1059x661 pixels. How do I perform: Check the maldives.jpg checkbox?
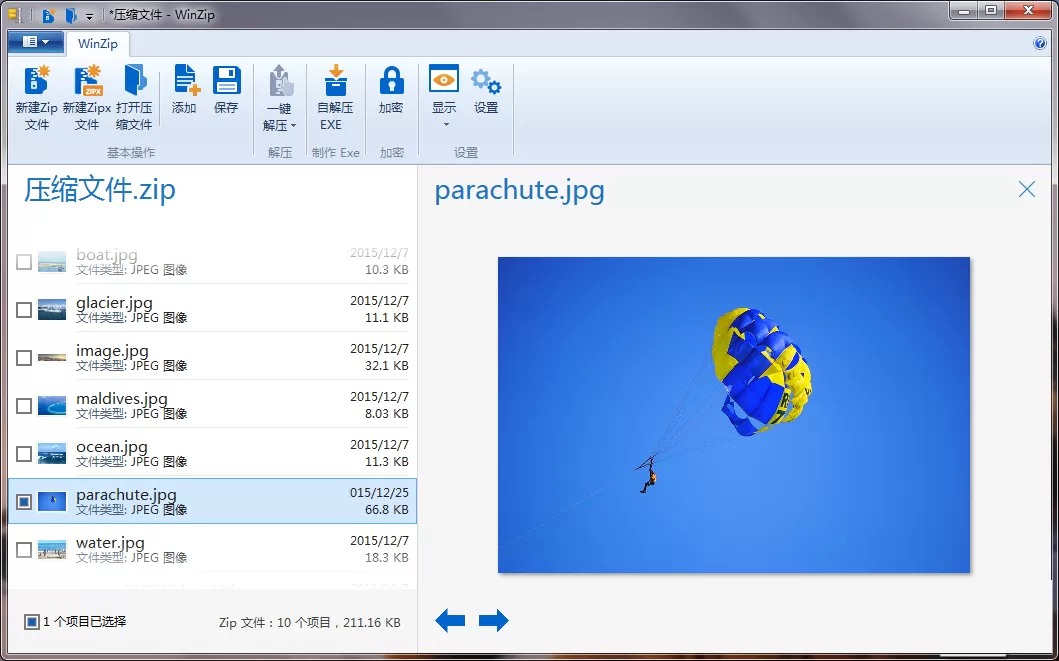click(24, 405)
